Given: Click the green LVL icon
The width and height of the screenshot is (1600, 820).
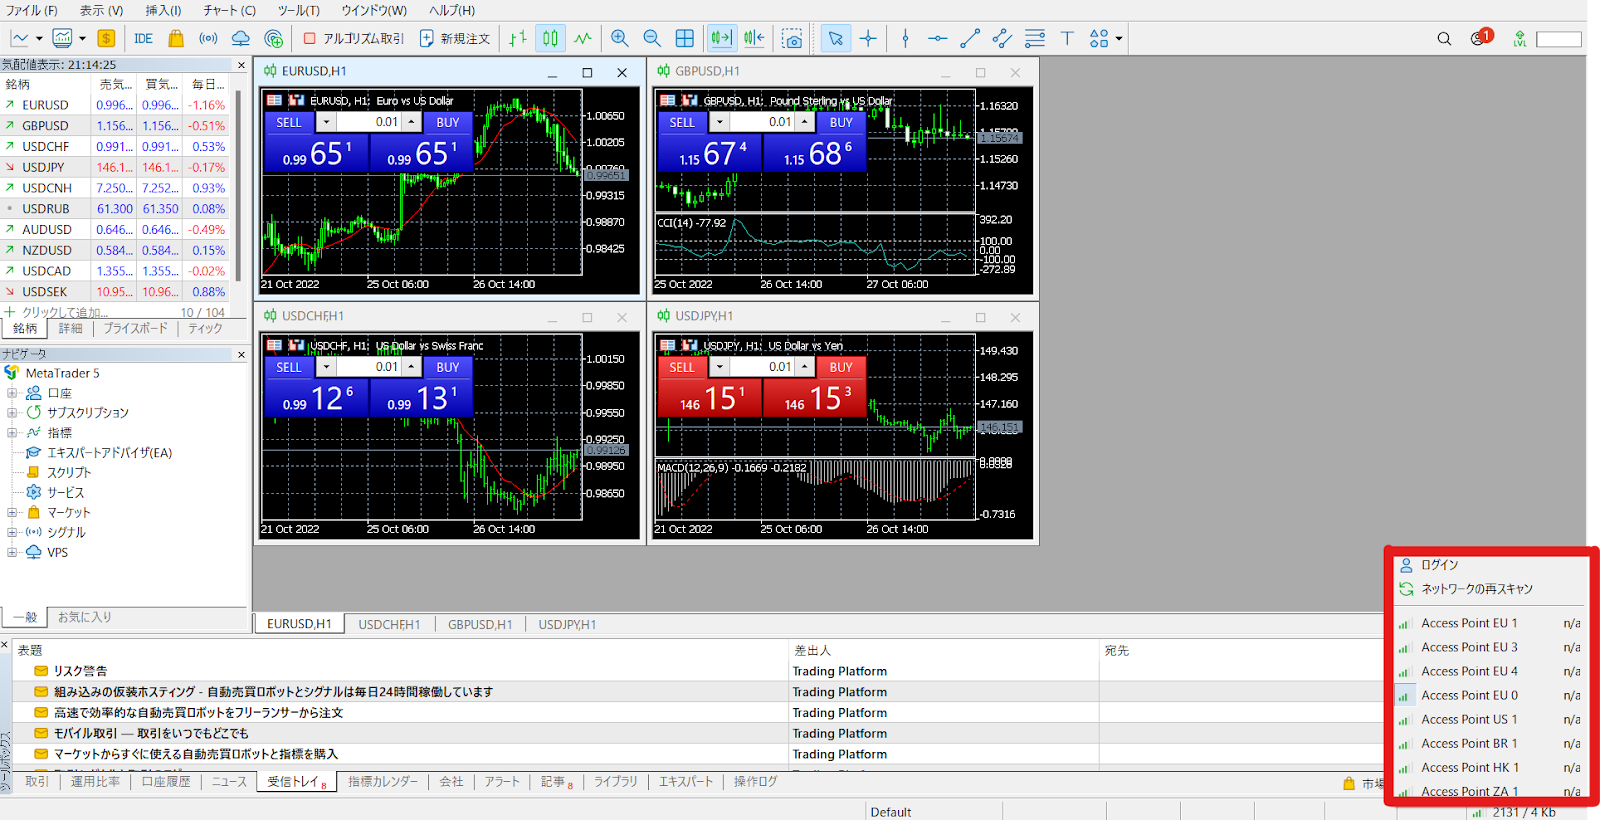Looking at the screenshot, I should (x=1520, y=39).
